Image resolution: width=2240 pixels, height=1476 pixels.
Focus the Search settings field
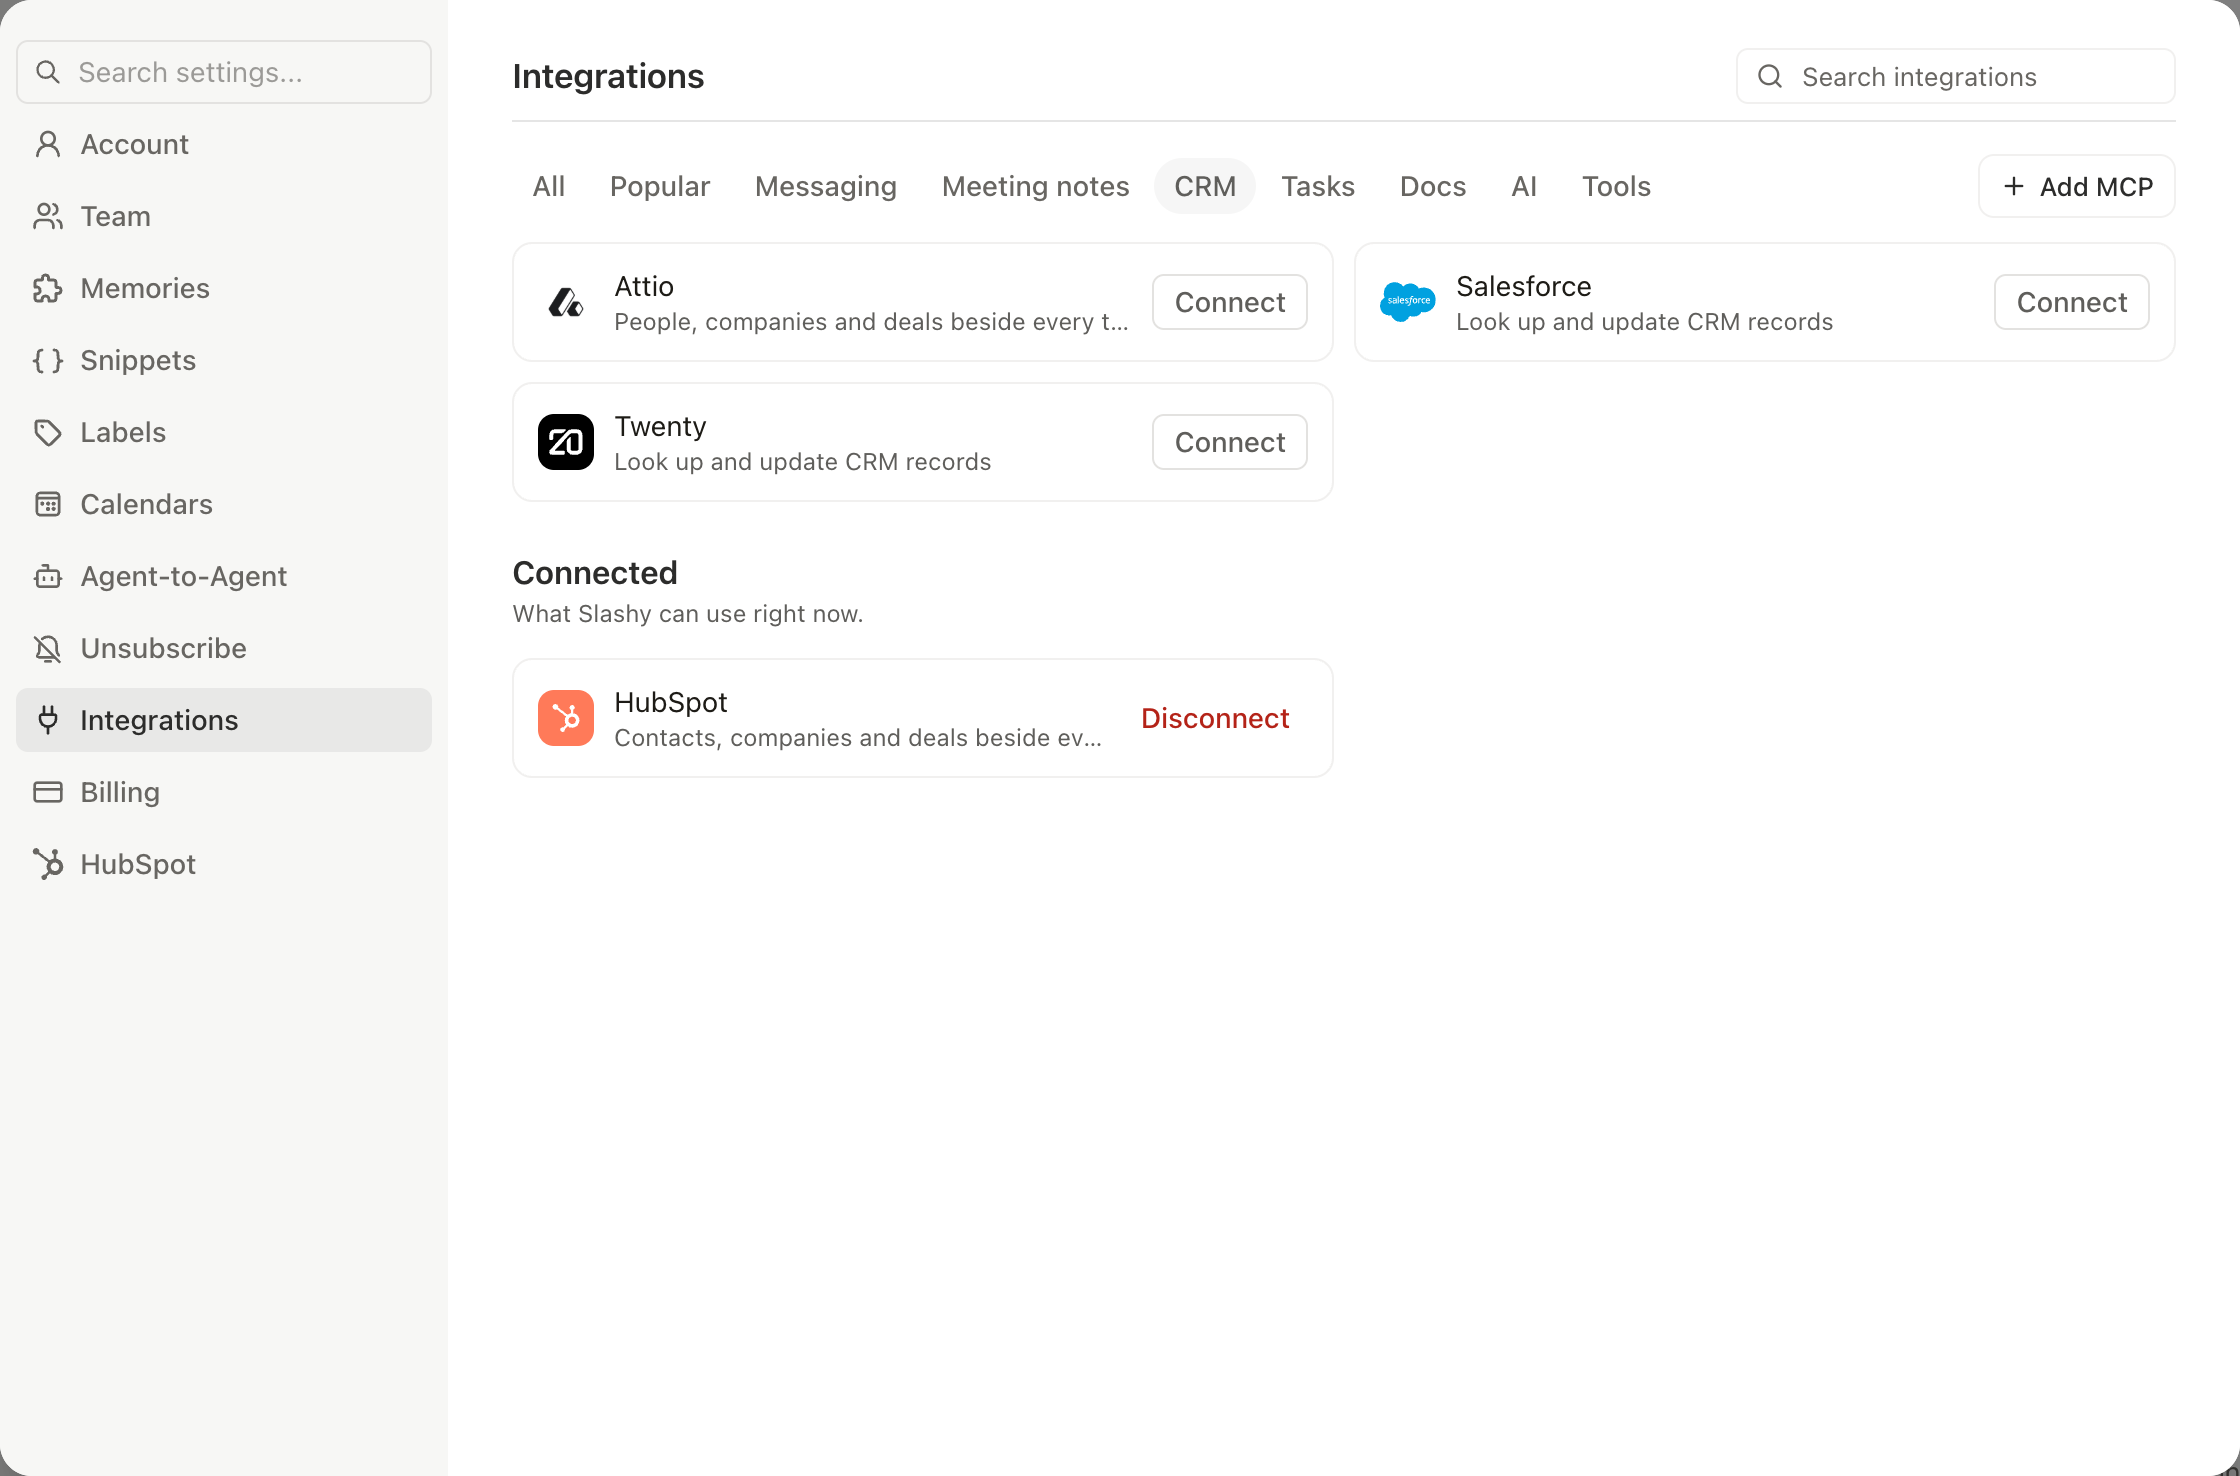click(224, 72)
